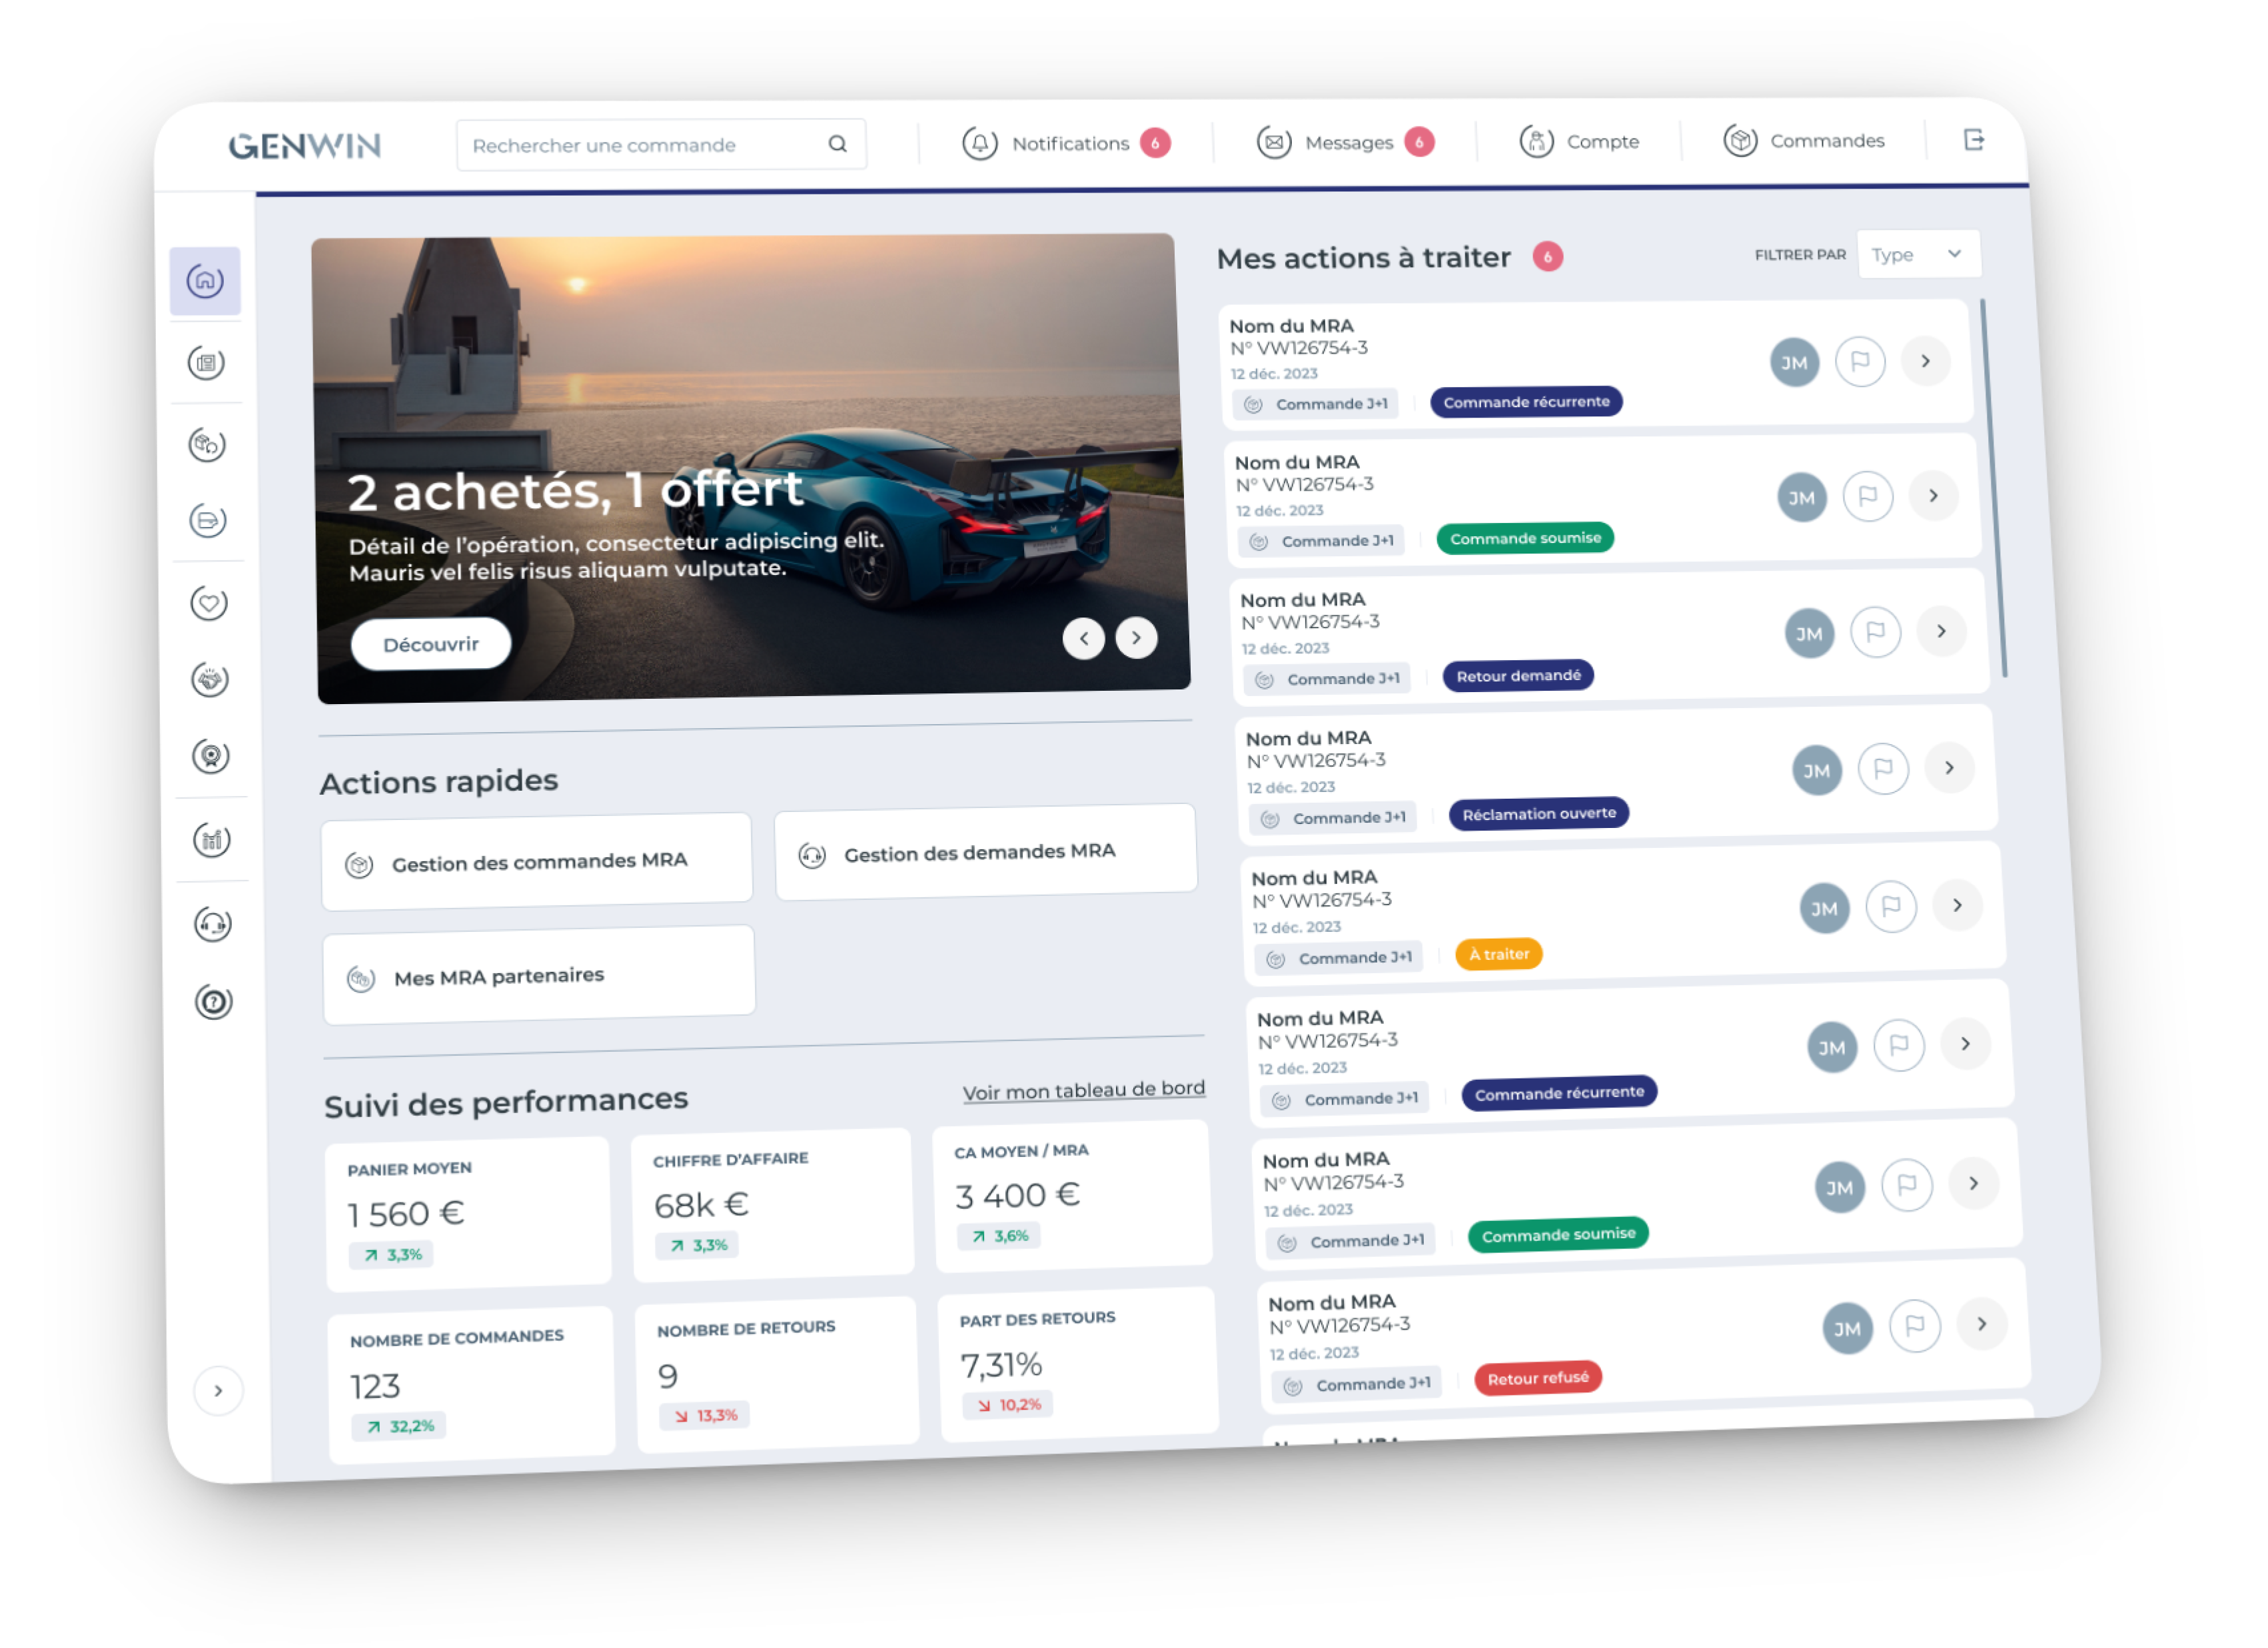Open the first Commande récurrente row chevron

coord(1926,361)
